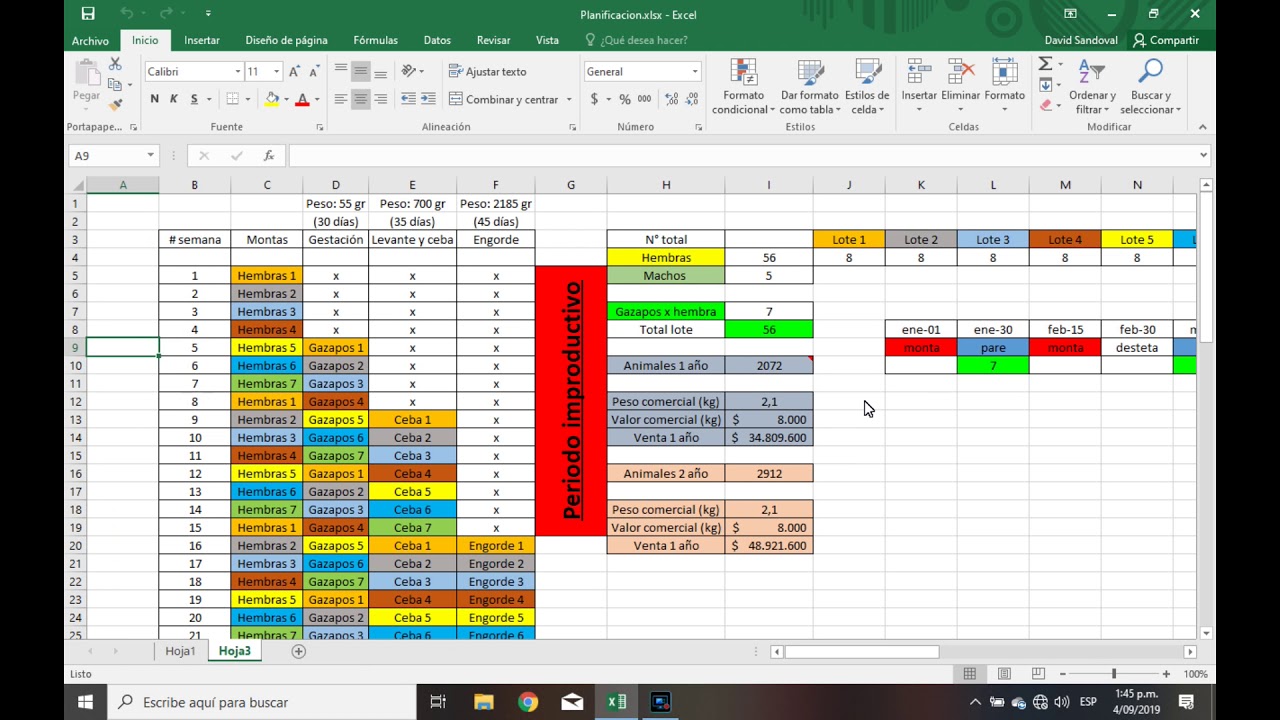
Task: Click the Cut scissors icon
Action: coord(115,65)
